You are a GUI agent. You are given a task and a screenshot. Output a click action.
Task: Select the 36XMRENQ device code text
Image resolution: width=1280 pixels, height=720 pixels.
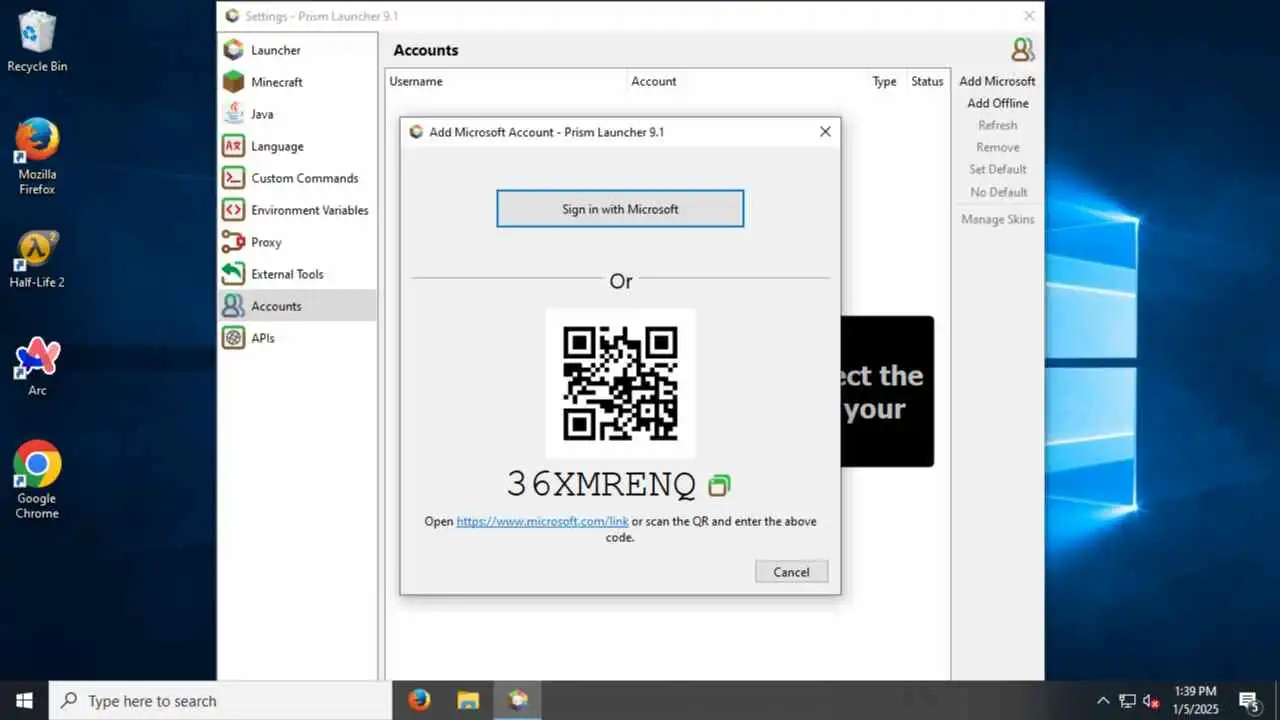(x=601, y=484)
